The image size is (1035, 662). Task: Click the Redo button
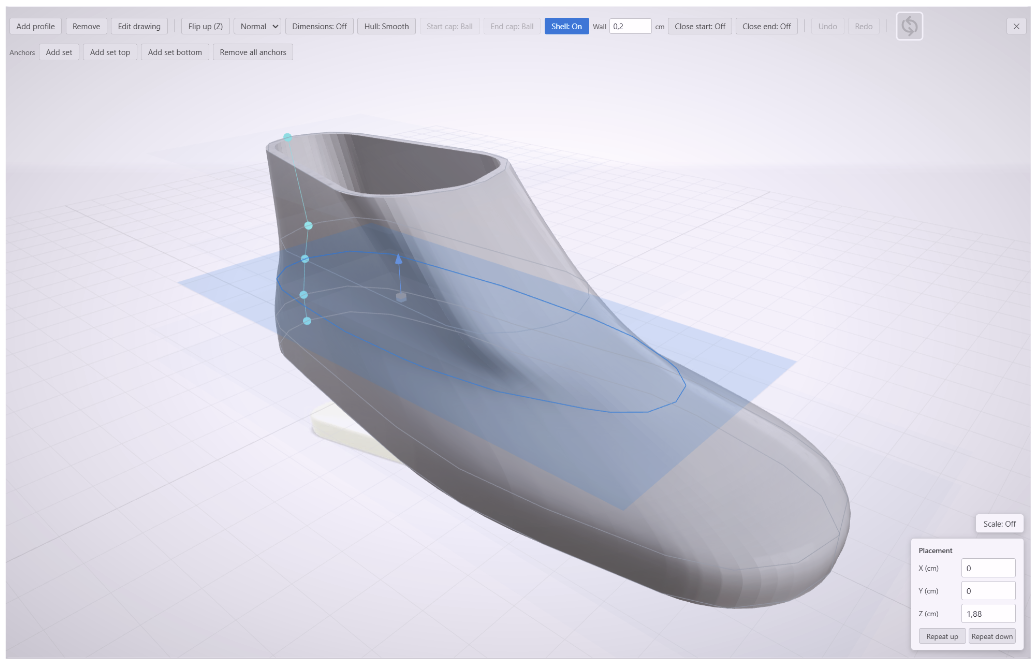(x=863, y=26)
